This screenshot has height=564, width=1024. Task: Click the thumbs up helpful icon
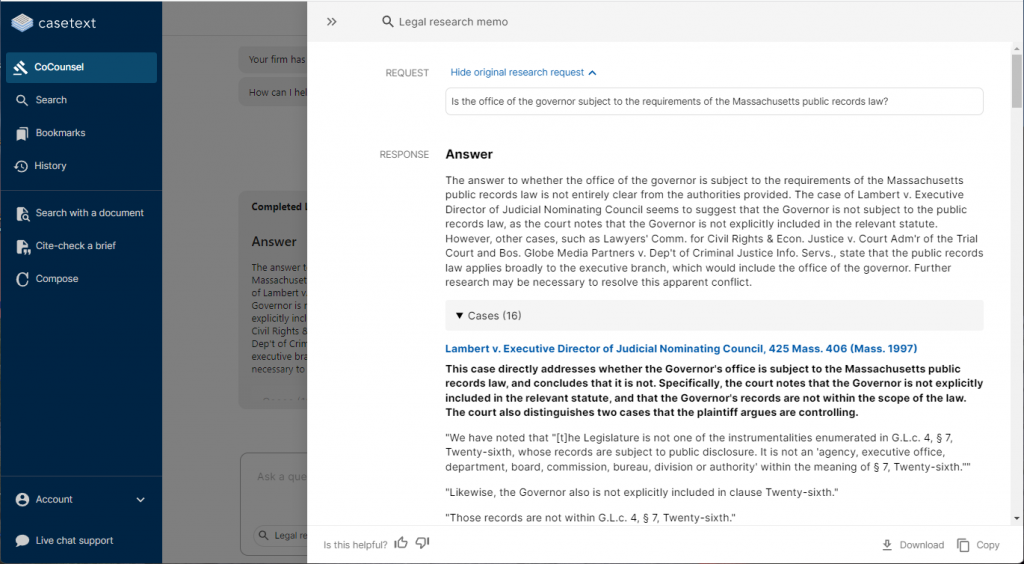(401, 543)
